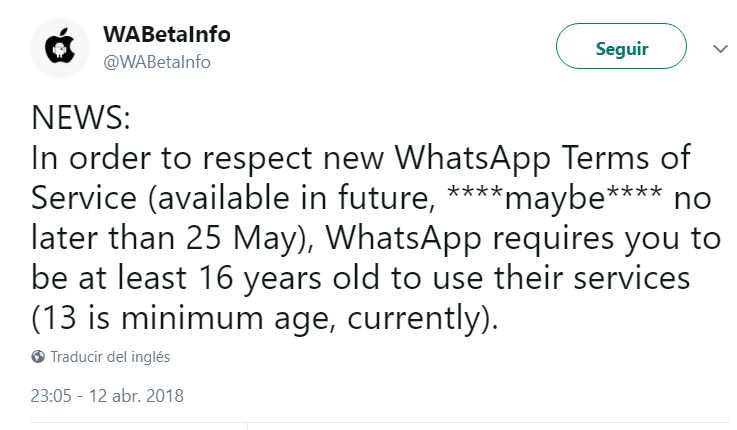Image resolution: width=737 pixels, height=430 pixels.
Task: Click the globe translate icon
Action: click(38, 356)
